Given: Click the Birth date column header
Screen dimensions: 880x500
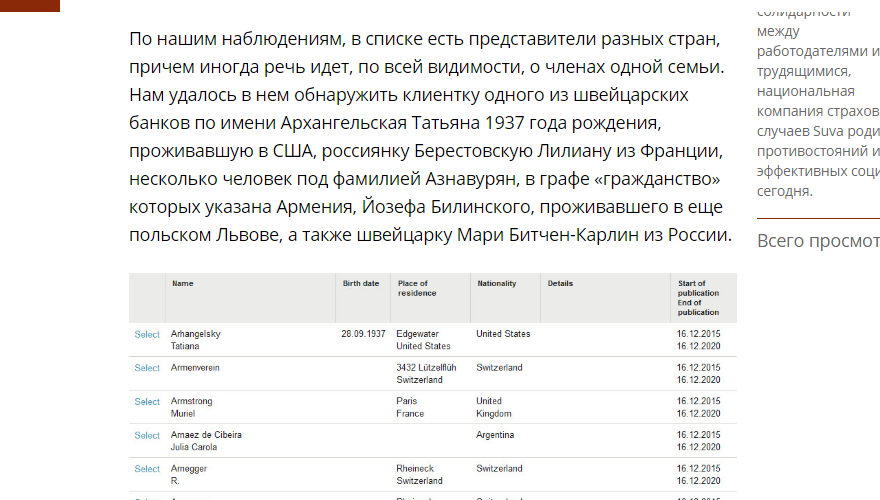Looking at the screenshot, I should (x=361, y=284).
